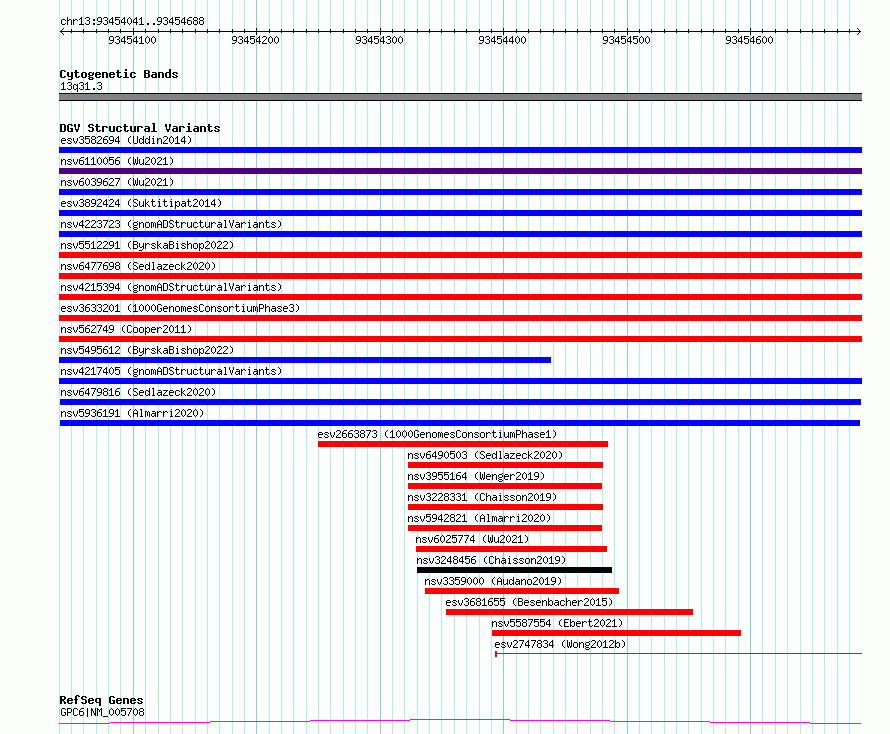This screenshot has width=890, height=734.
Task: Click the blue bar under nsv5495612
Action: 305,360
